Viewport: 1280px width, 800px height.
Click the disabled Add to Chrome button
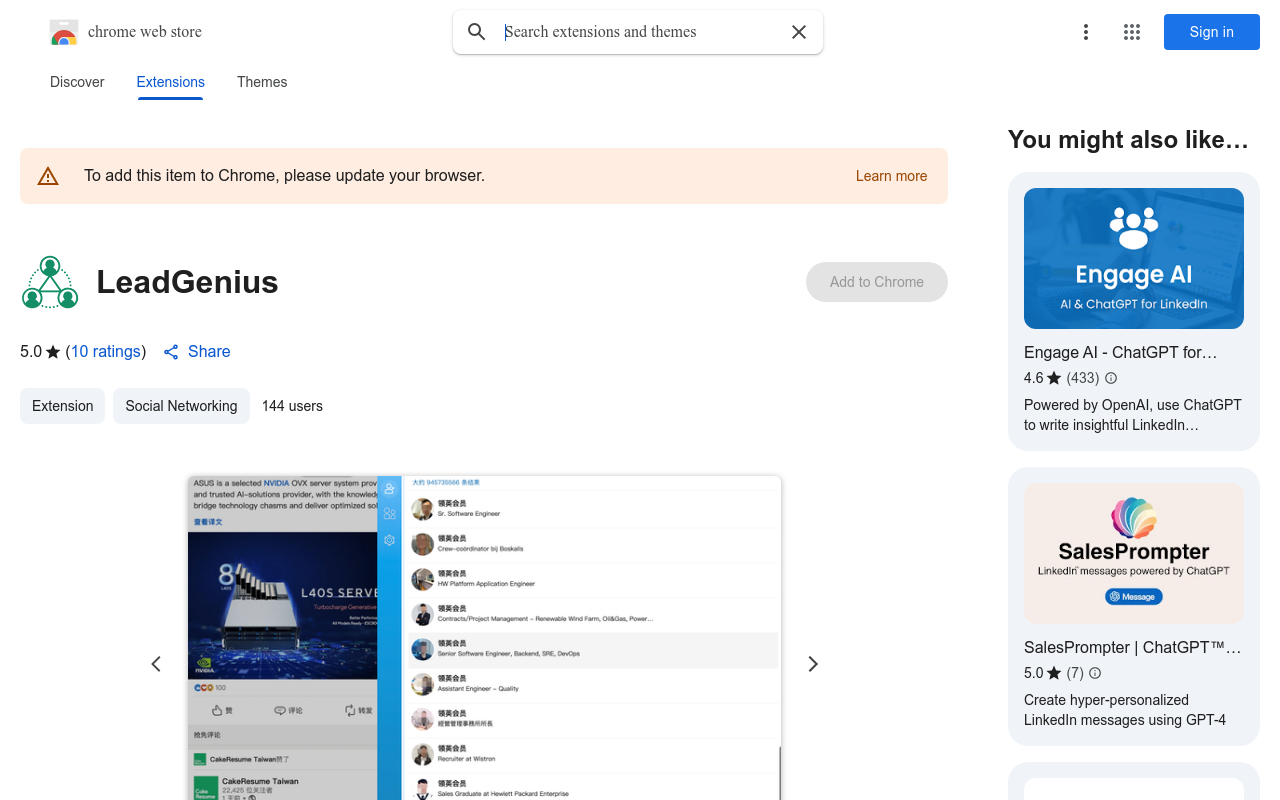pos(877,282)
